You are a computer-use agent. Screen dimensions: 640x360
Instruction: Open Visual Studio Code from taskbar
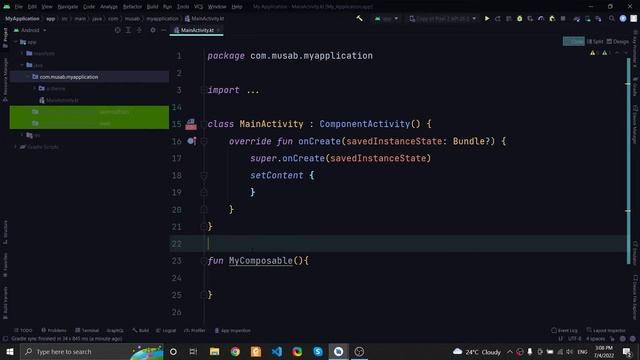coord(277,351)
